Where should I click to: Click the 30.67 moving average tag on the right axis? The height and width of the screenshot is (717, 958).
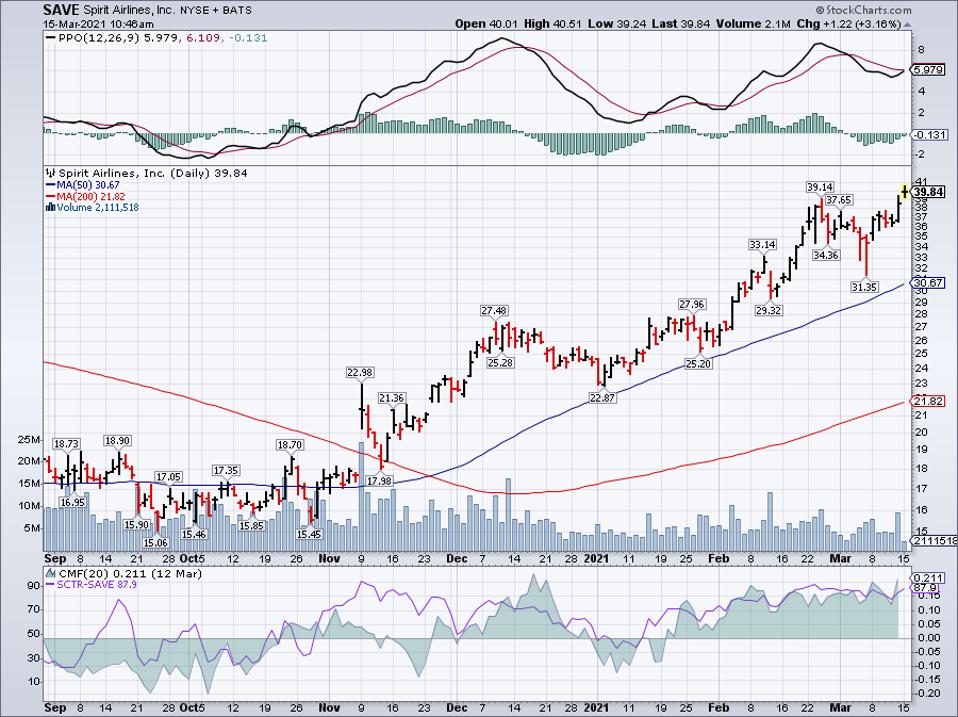(x=929, y=283)
